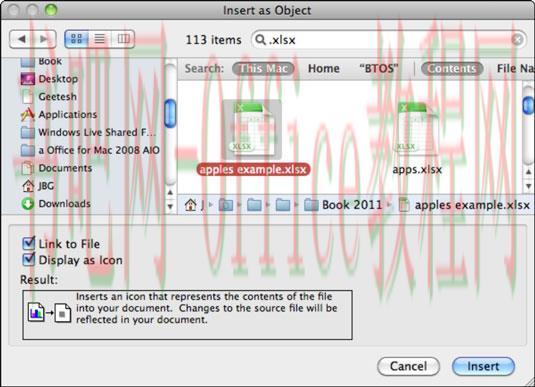Go forward with the right arrow button
Viewport: 535px width, 387px height.
(x=44, y=39)
